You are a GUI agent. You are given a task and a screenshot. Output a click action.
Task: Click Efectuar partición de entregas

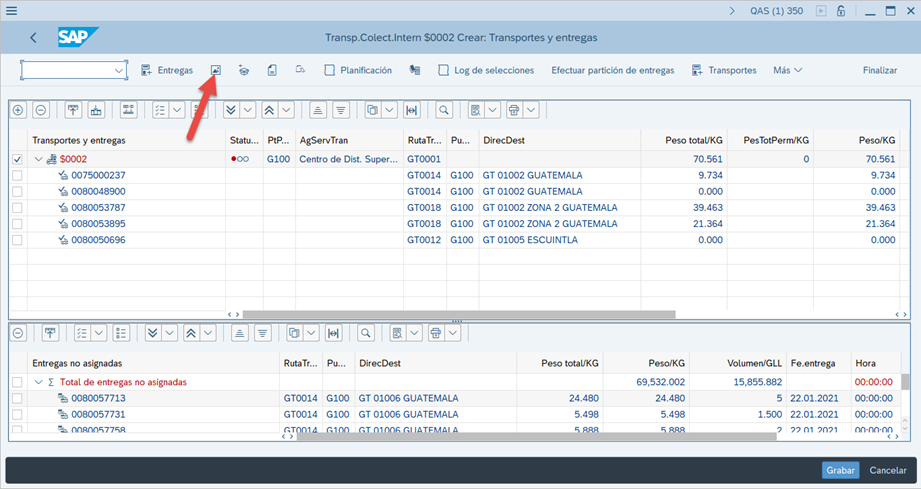tap(612, 71)
